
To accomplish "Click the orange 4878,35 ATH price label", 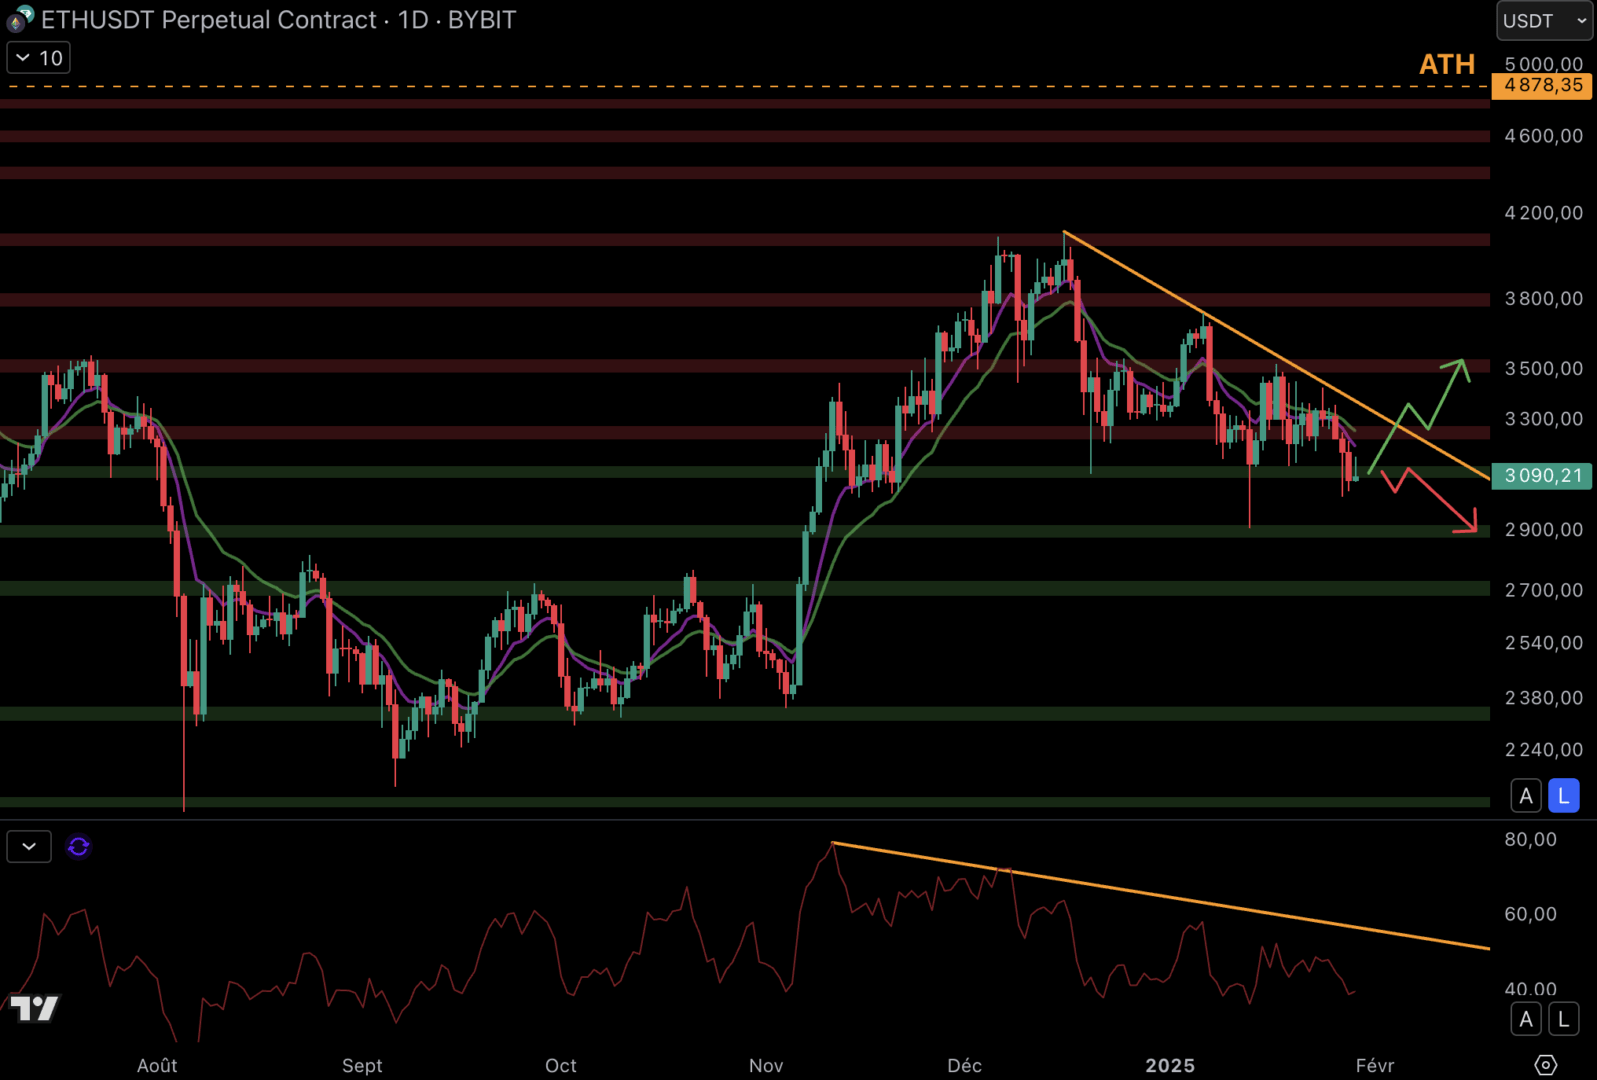I will click(x=1542, y=86).
